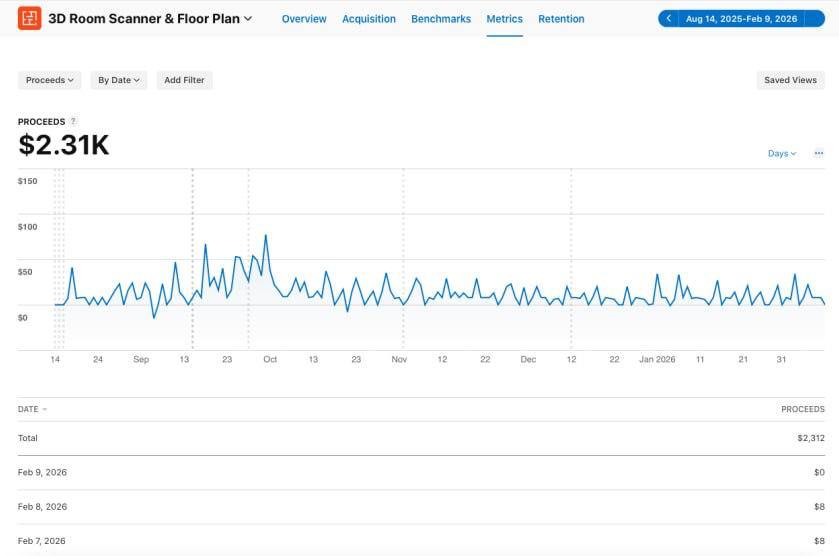The height and width of the screenshot is (556, 839).
Task: Open the Acquisition tab
Action: (369, 19)
